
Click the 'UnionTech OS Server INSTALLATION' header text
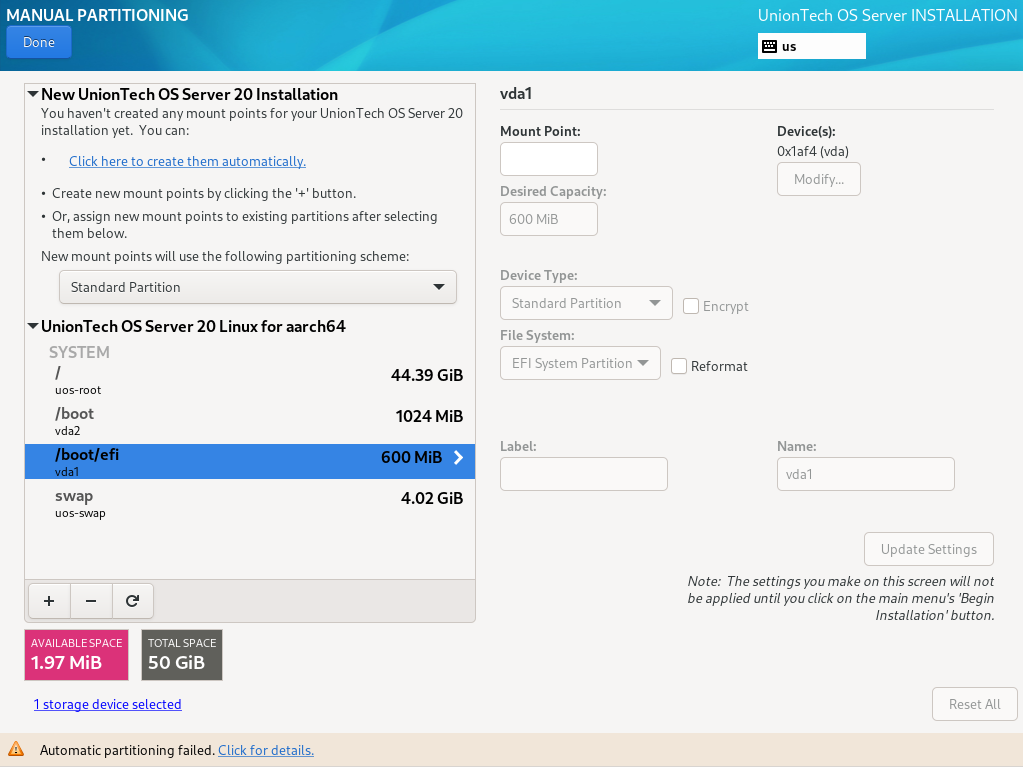tap(887, 16)
